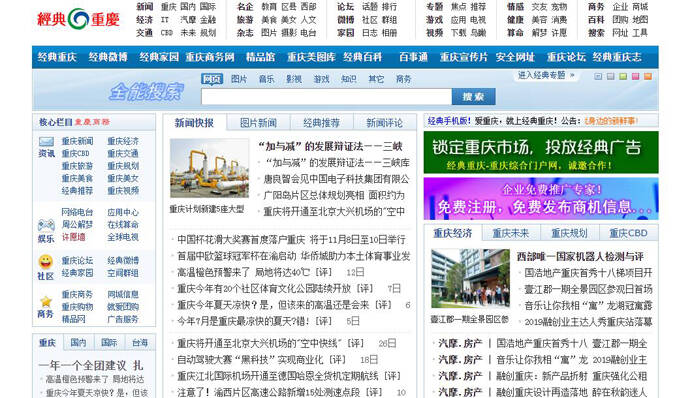Screen dimensions: 690x398
Task: Open 重庆购物 link in the sidebar
Action: [x=77, y=306]
